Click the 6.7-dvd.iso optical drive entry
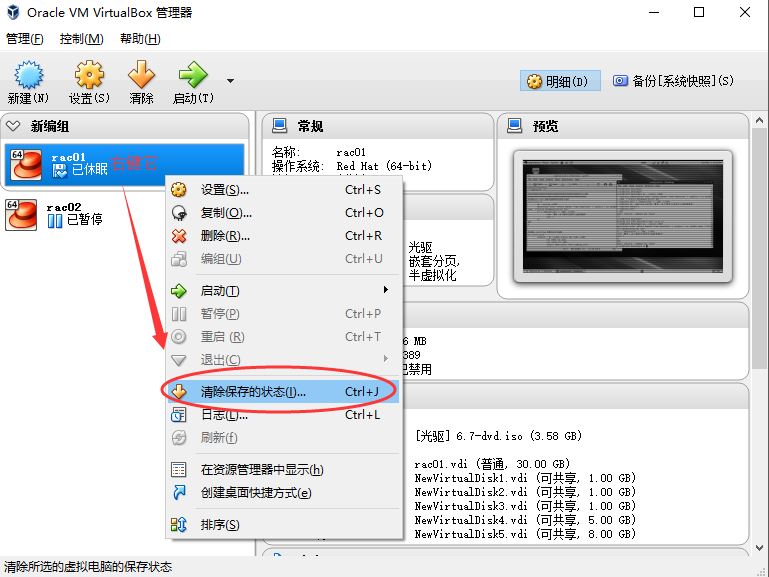This screenshot has width=769, height=577. [498, 436]
